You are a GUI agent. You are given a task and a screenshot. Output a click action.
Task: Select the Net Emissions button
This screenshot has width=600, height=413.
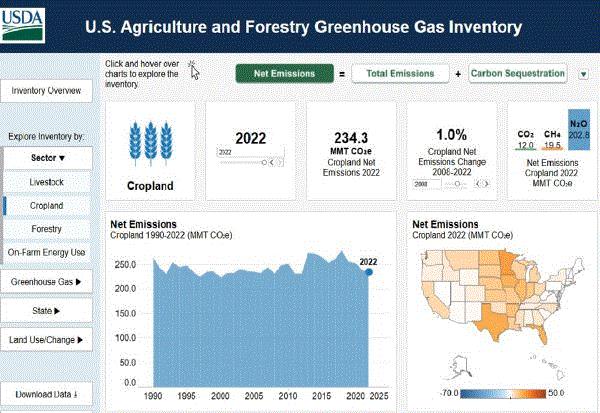(284, 73)
